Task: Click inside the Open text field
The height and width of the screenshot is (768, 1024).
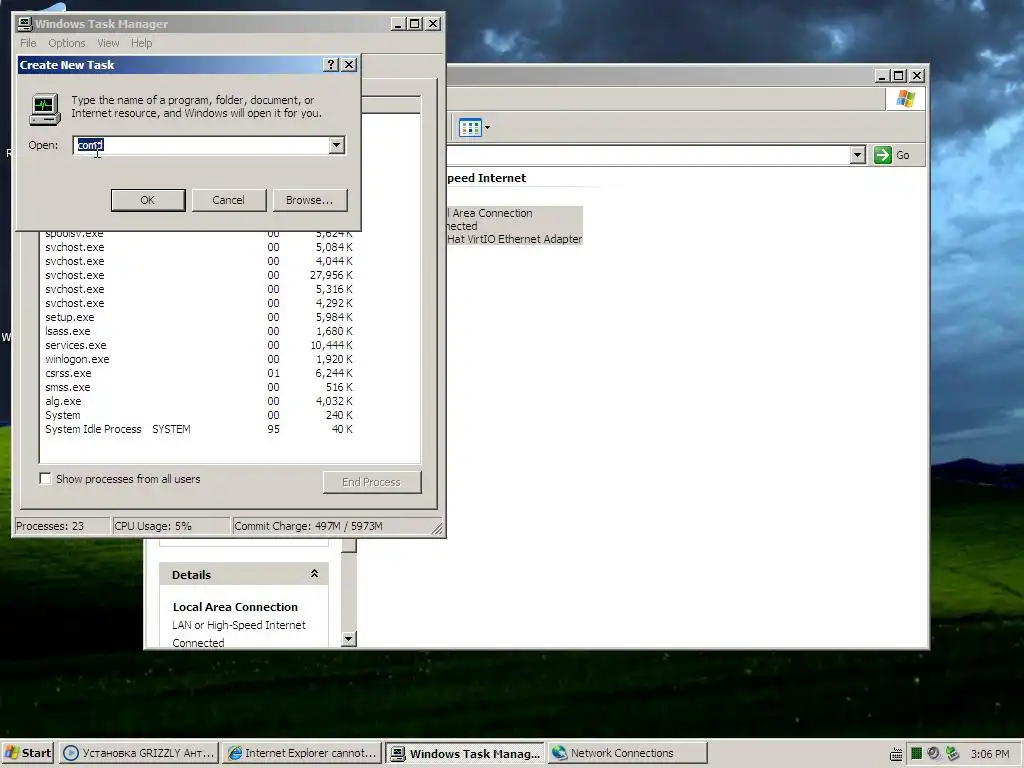Action: [x=201, y=145]
